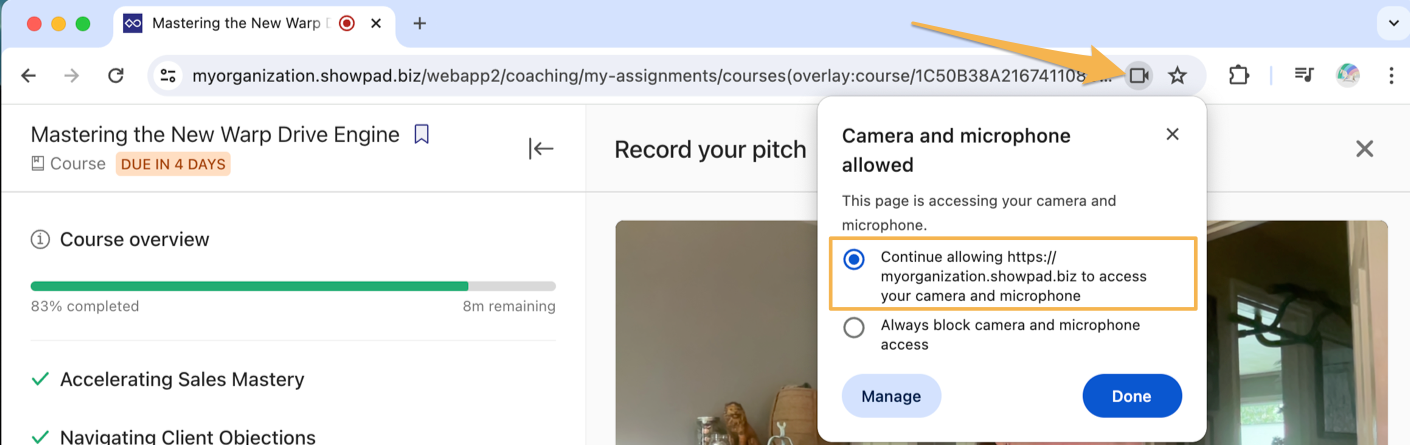1410x445 pixels.
Task: Bookmark the Warp Drive Engine course
Action: (x=422, y=134)
